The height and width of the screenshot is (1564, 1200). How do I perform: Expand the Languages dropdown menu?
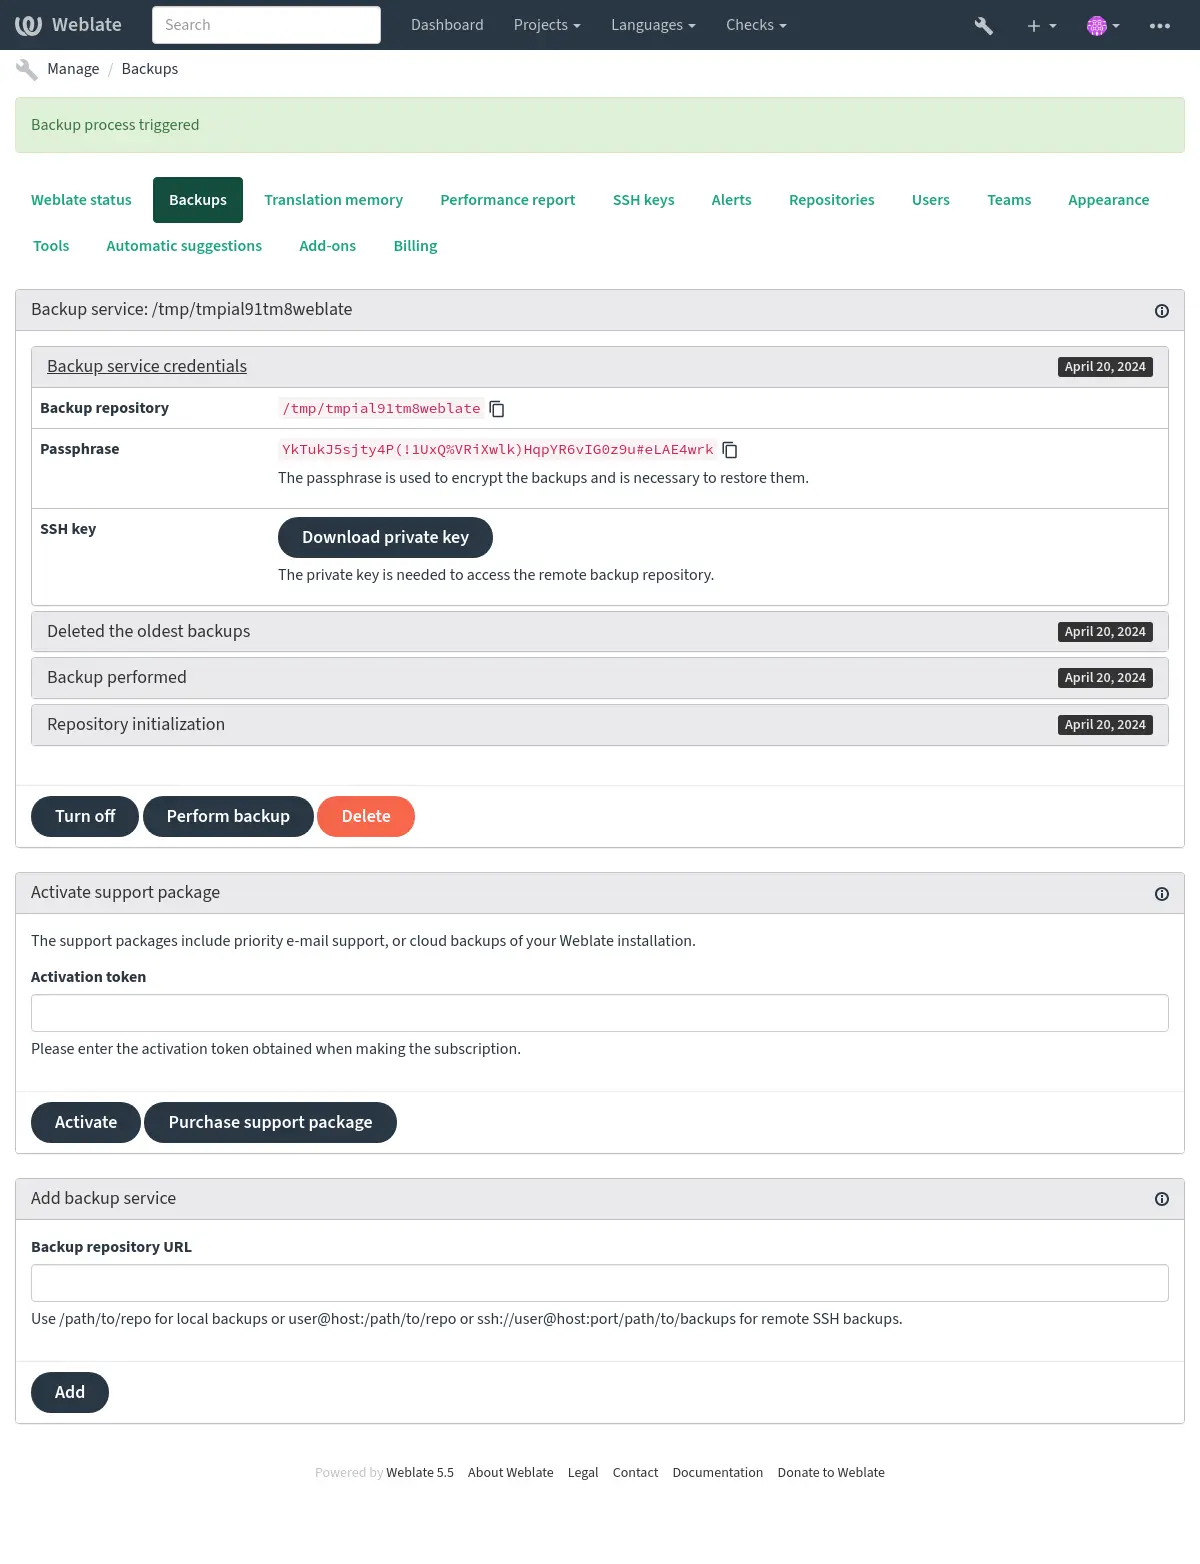(653, 25)
